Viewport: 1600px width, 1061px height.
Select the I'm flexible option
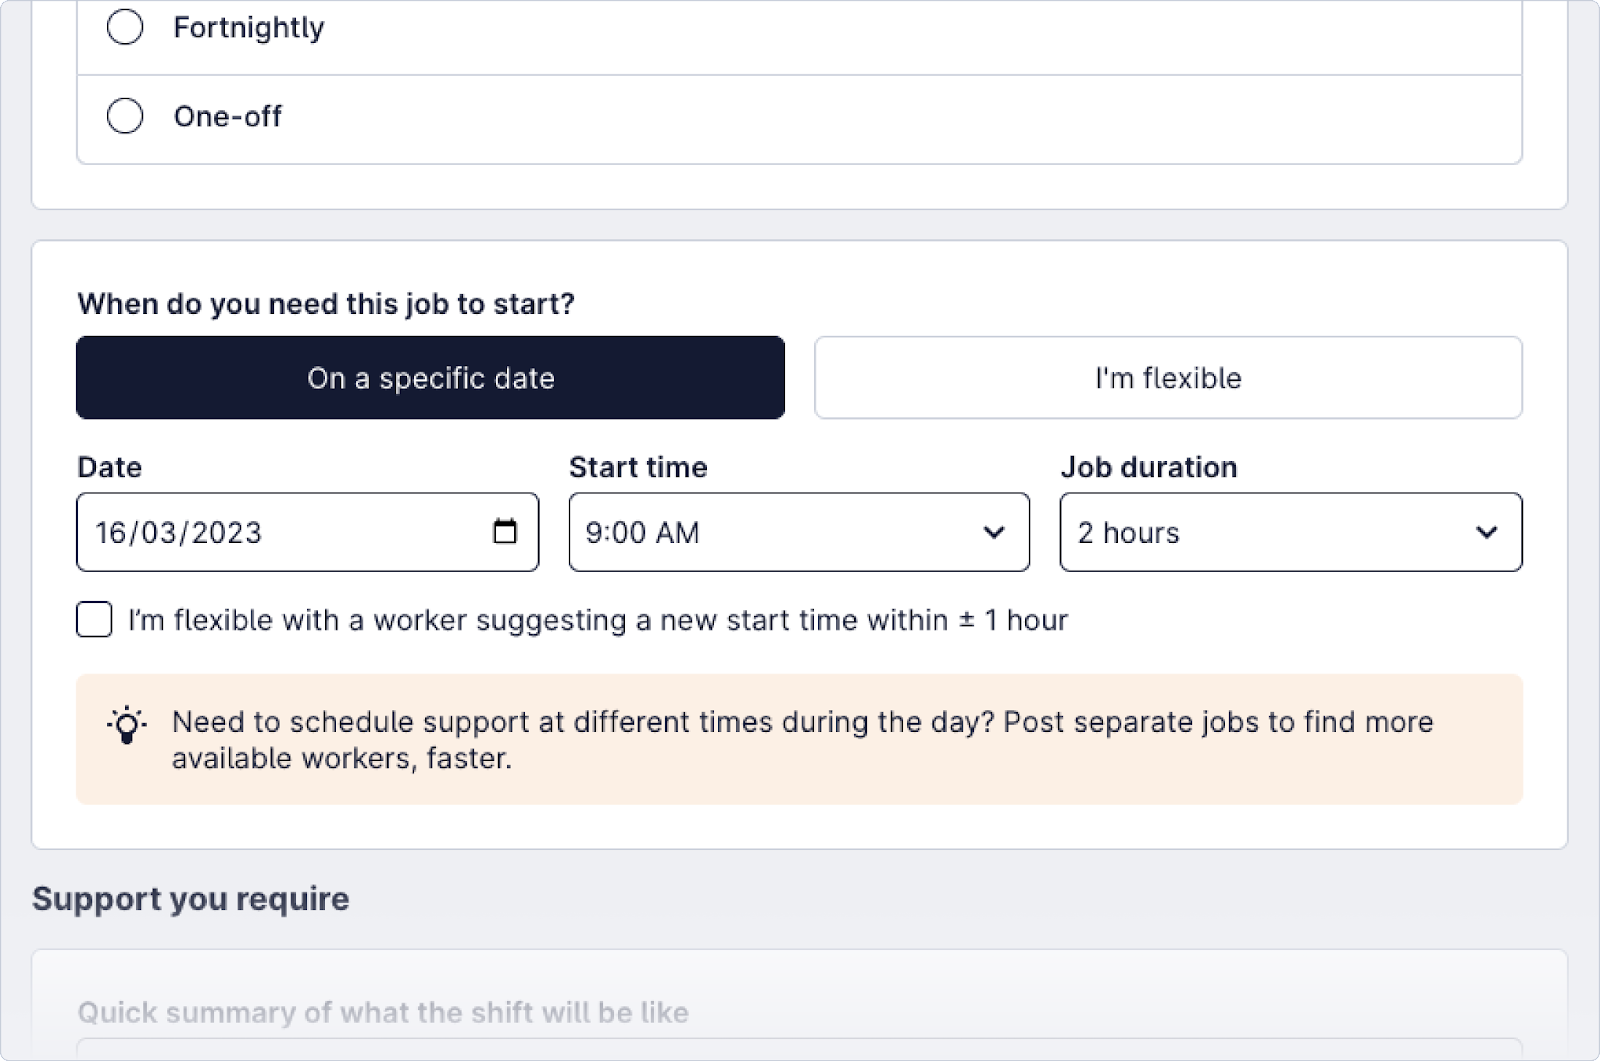click(1167, 378)
